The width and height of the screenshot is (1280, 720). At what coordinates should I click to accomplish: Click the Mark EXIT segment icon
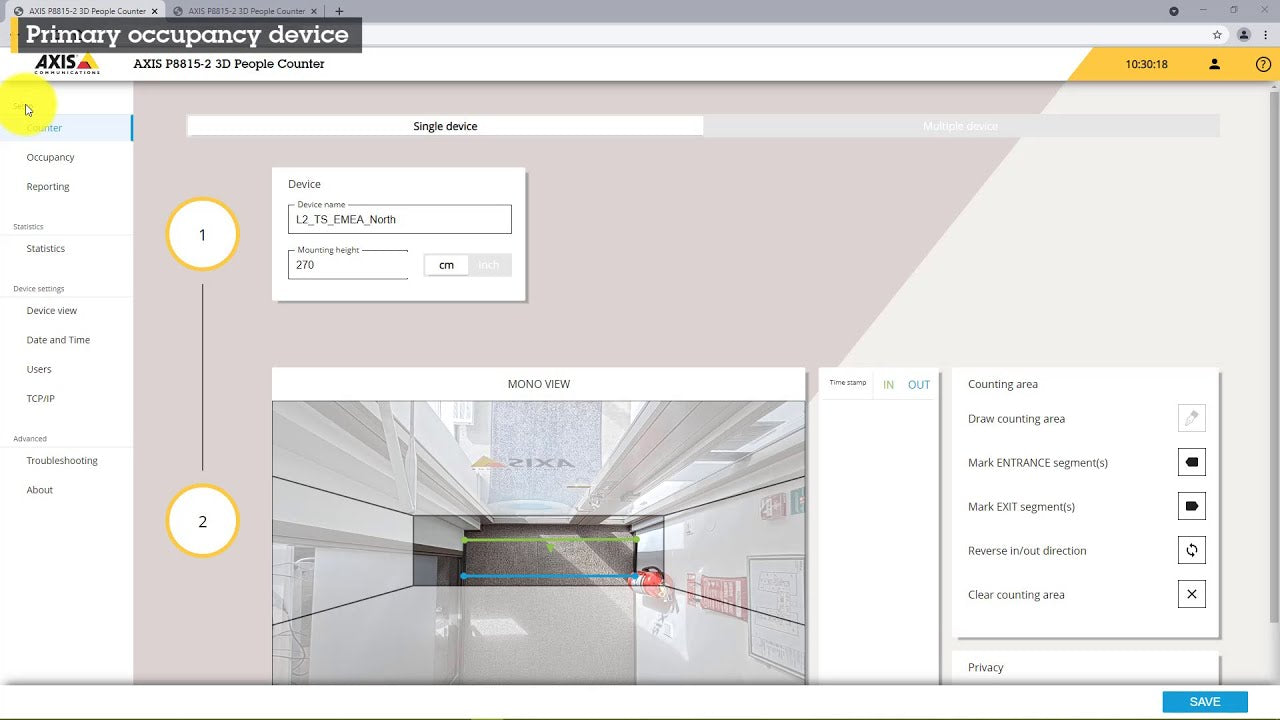tap(1191, 507)
